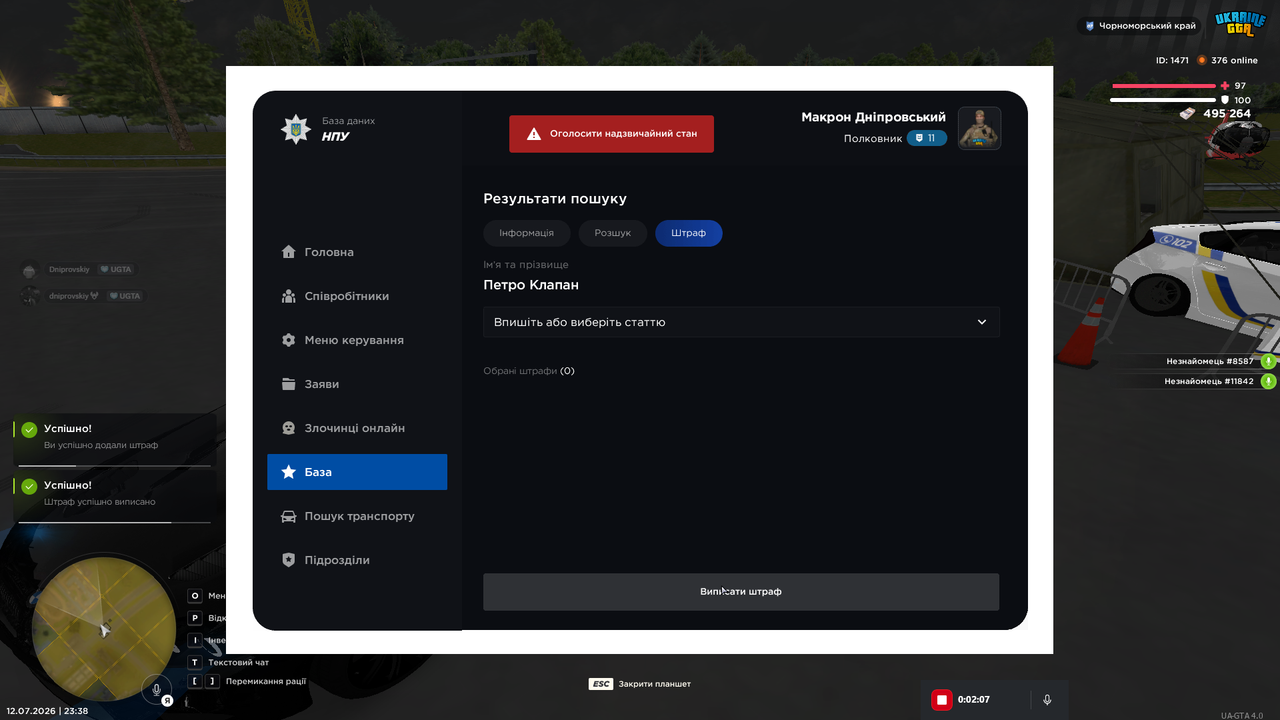Click the recording timer 0:02:07

click(974, 700)
